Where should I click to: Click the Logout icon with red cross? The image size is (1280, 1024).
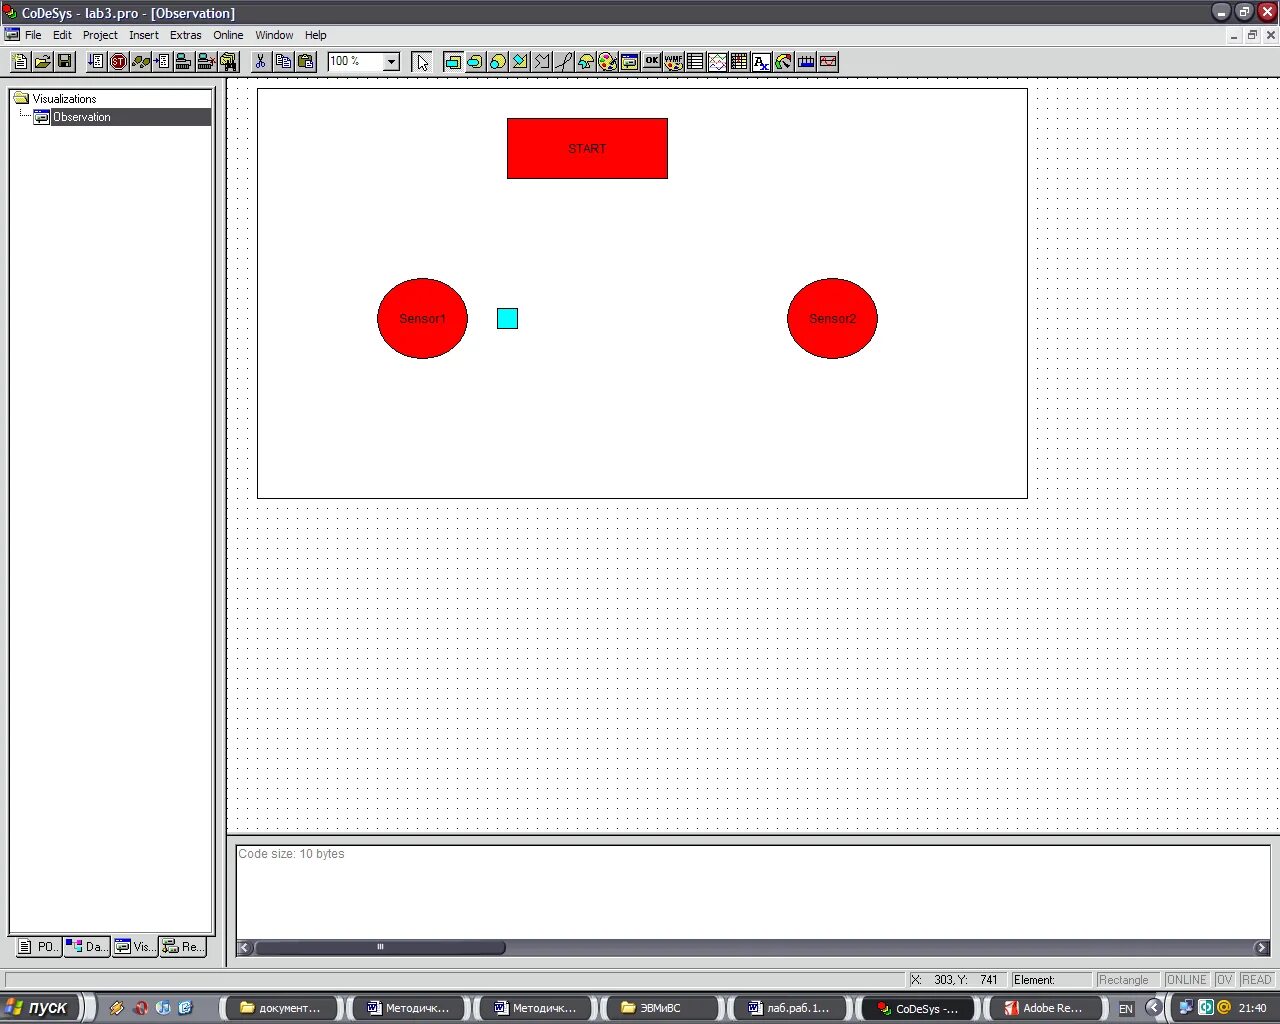(206, 62)
